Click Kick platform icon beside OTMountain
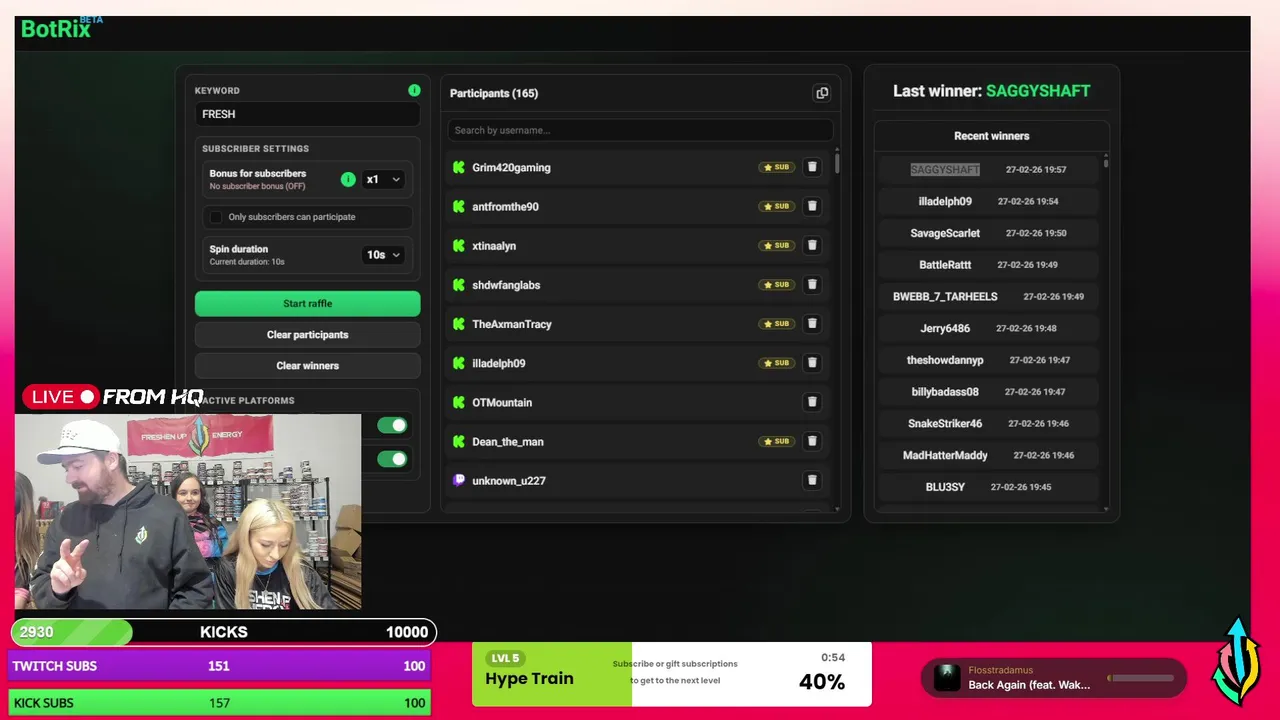Image resolution: width=1280 pixels, height=720 pixels. click(x=459, y=402)
